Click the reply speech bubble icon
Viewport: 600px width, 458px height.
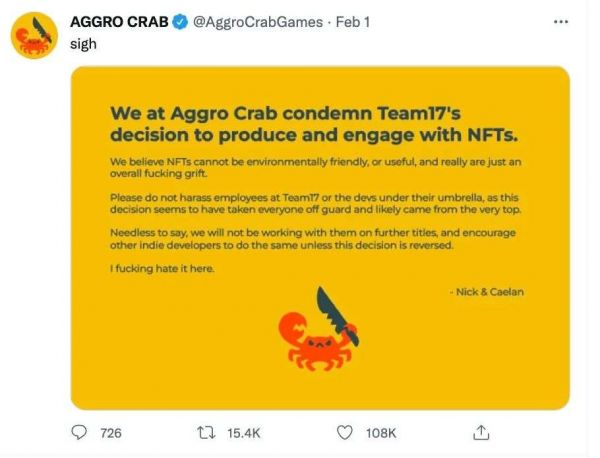coord(80,432)
